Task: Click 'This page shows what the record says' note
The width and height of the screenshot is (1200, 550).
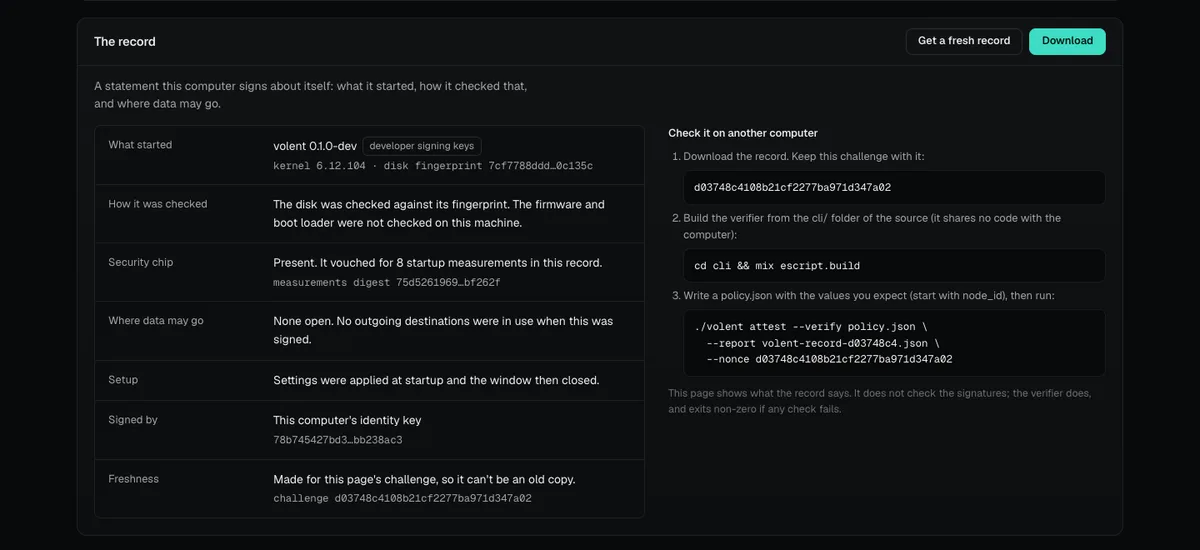Action: [880, 401]
